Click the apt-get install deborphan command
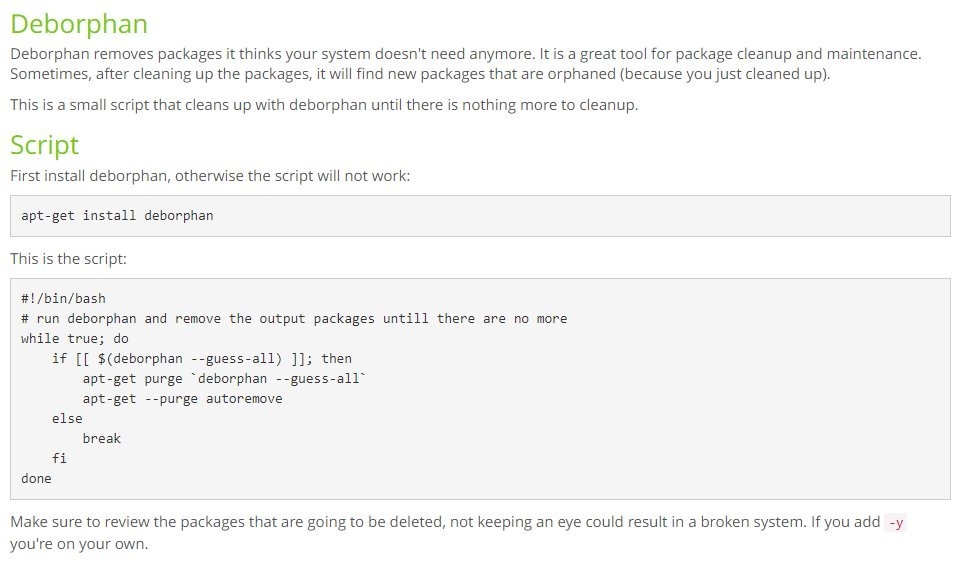965x565 pixels. [117, 215]
